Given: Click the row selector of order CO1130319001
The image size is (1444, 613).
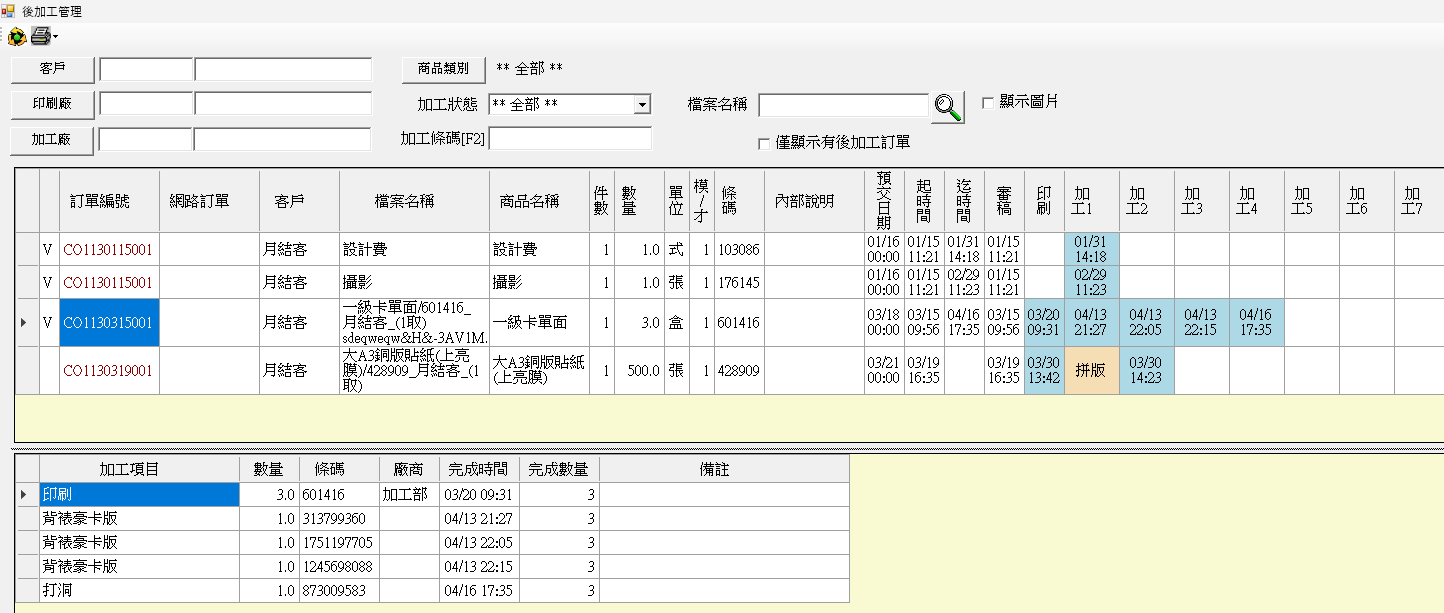Looking at the screenshot, I should click(27, 371).
